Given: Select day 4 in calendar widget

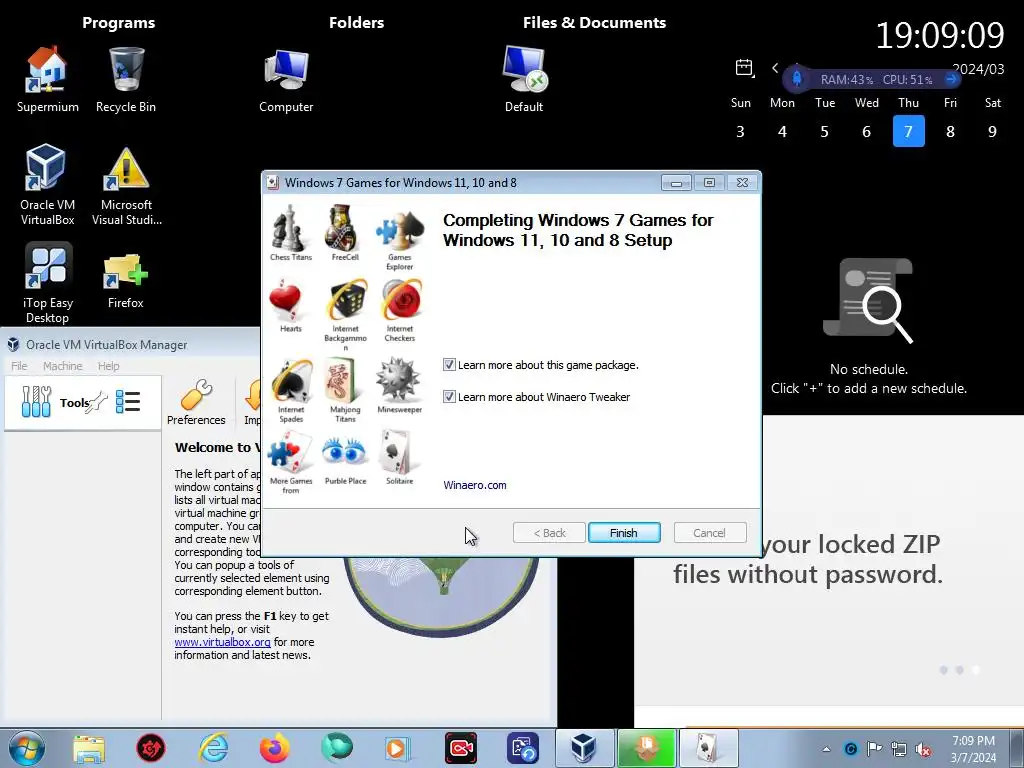Looking at the screenshot, I should point(782,131).
